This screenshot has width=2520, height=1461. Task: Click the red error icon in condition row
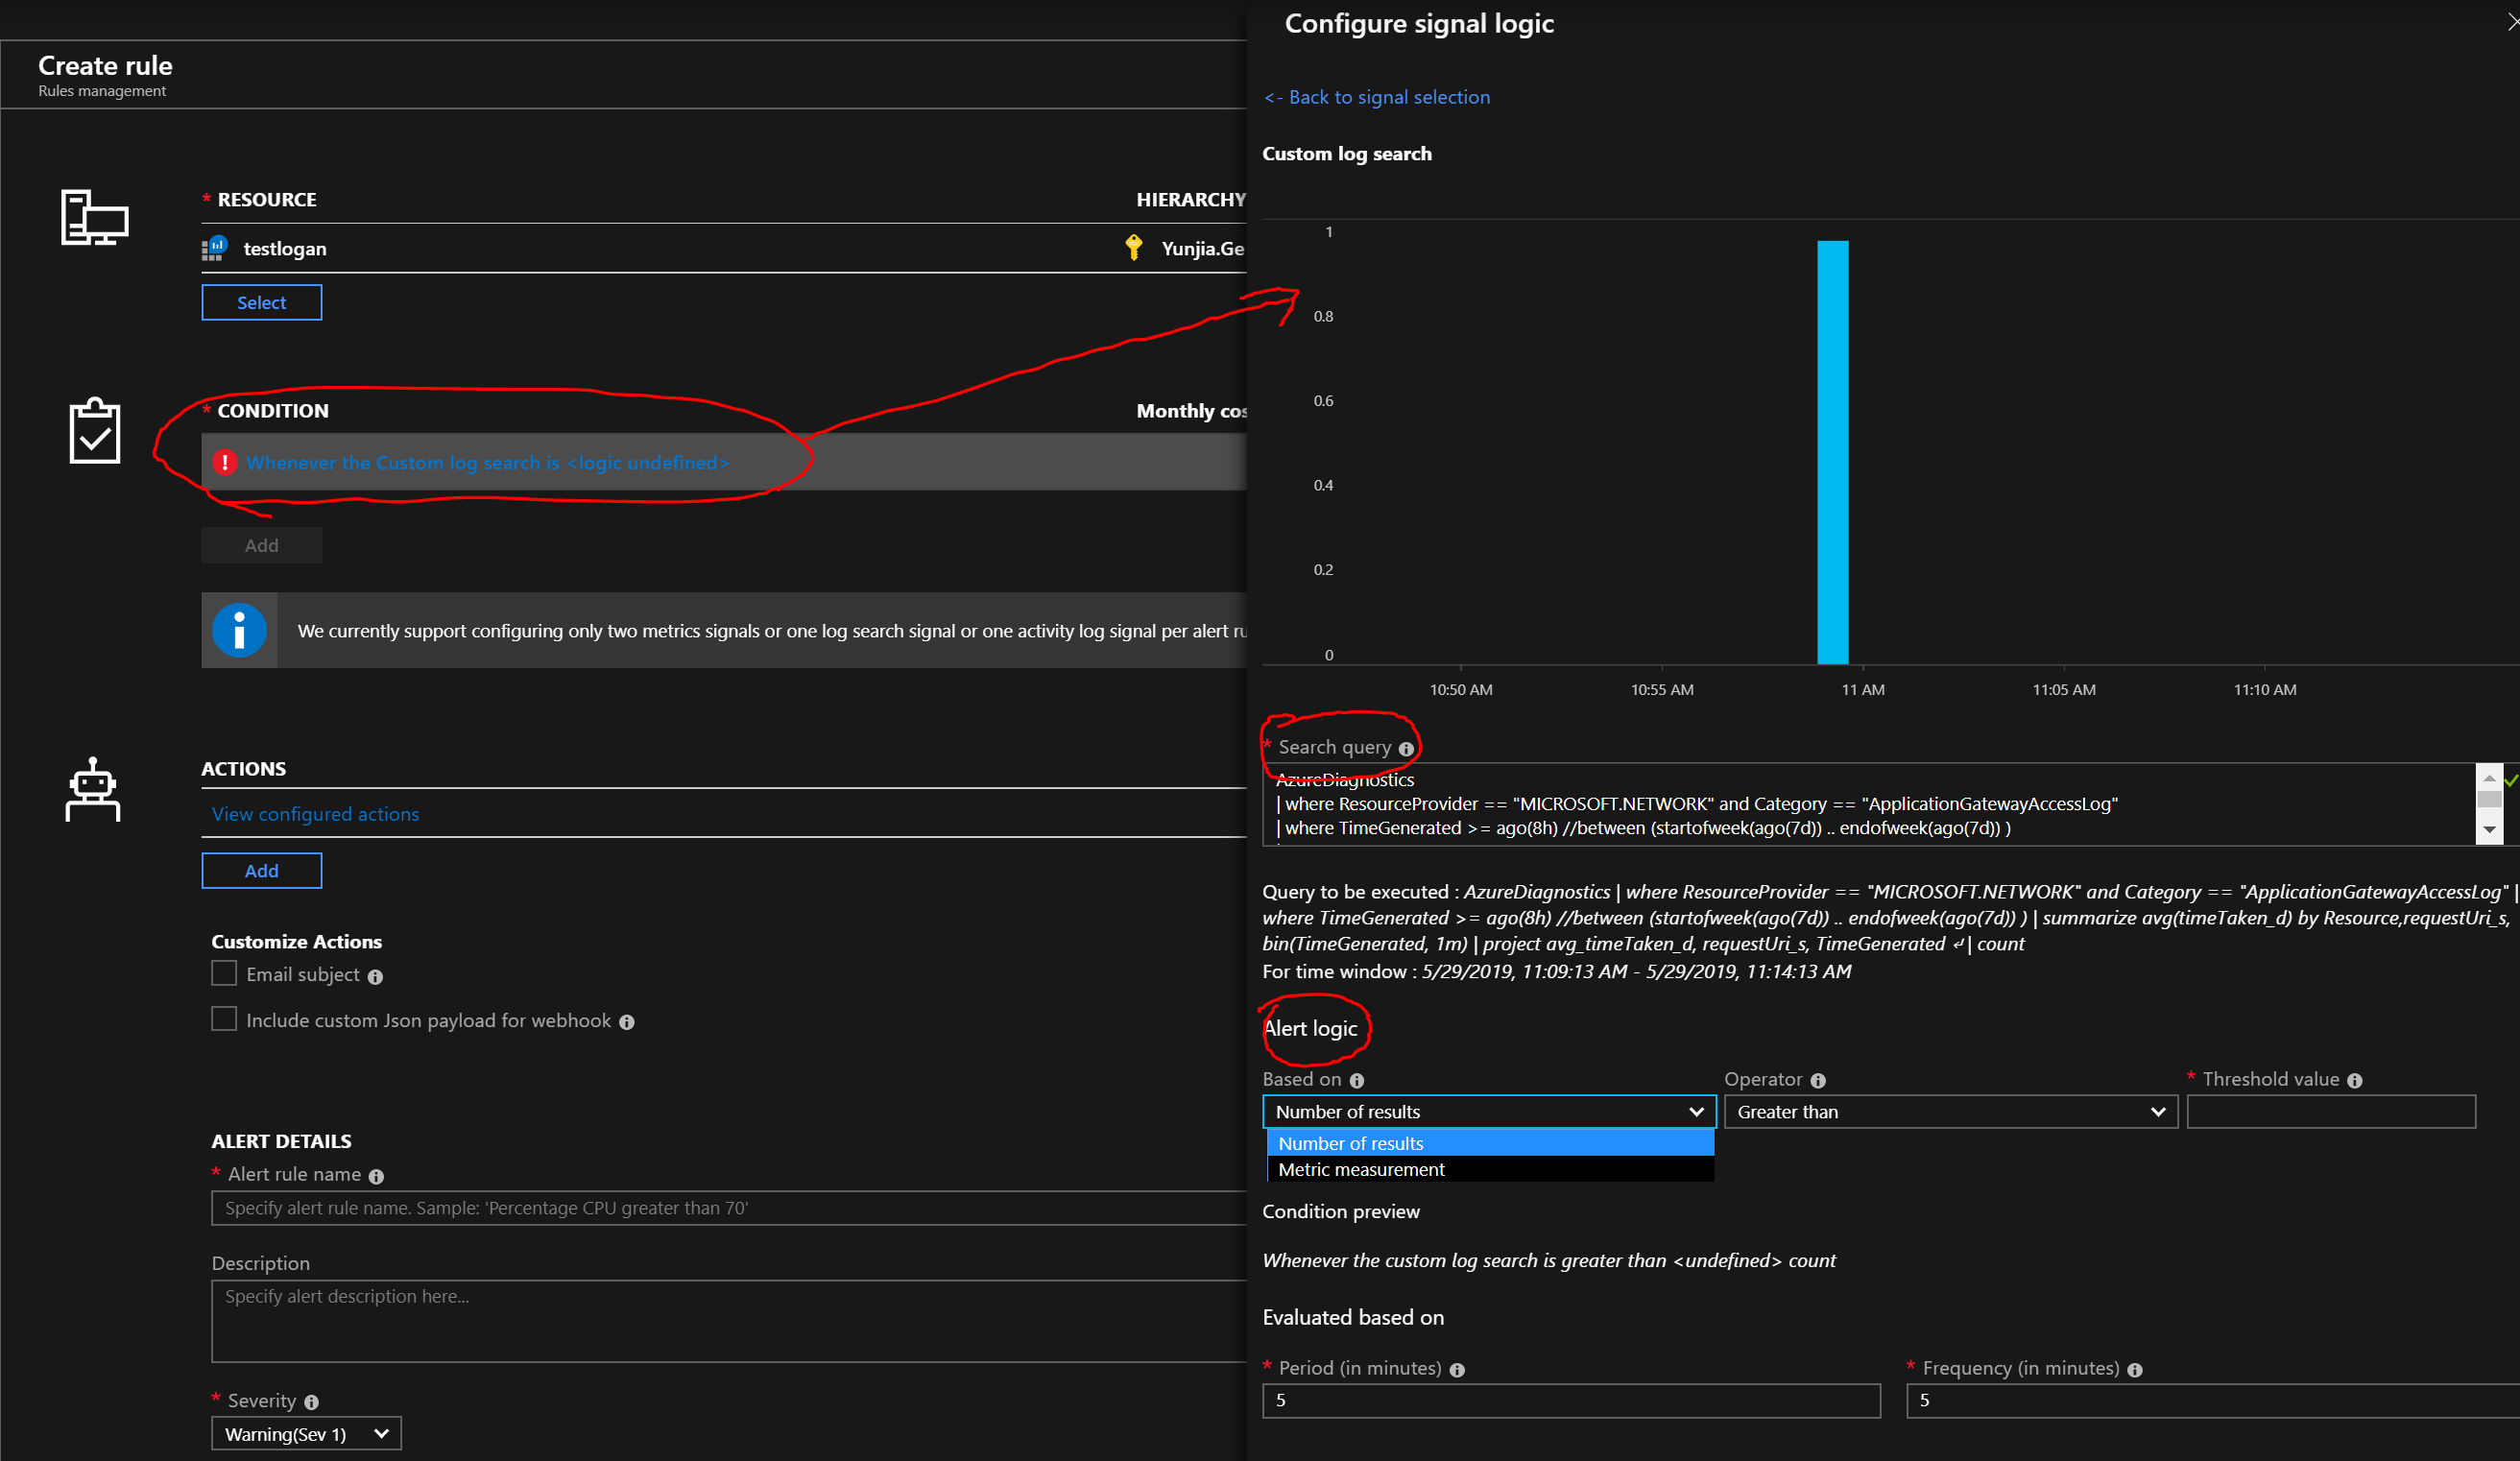[x=225, y=462]
